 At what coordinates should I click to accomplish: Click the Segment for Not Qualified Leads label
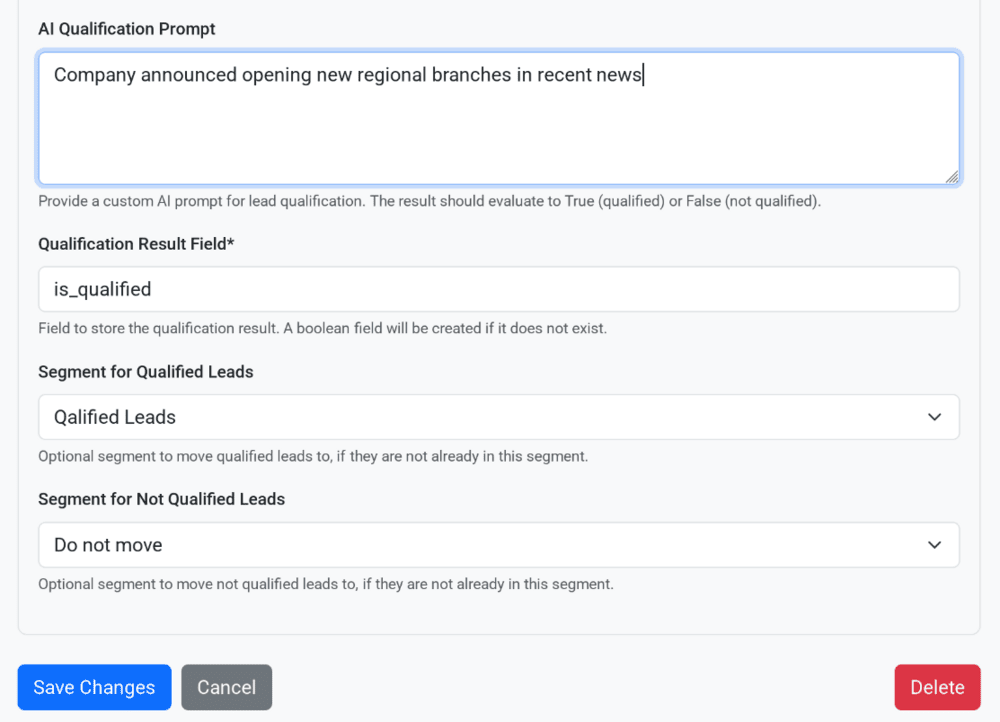[163, 499]
